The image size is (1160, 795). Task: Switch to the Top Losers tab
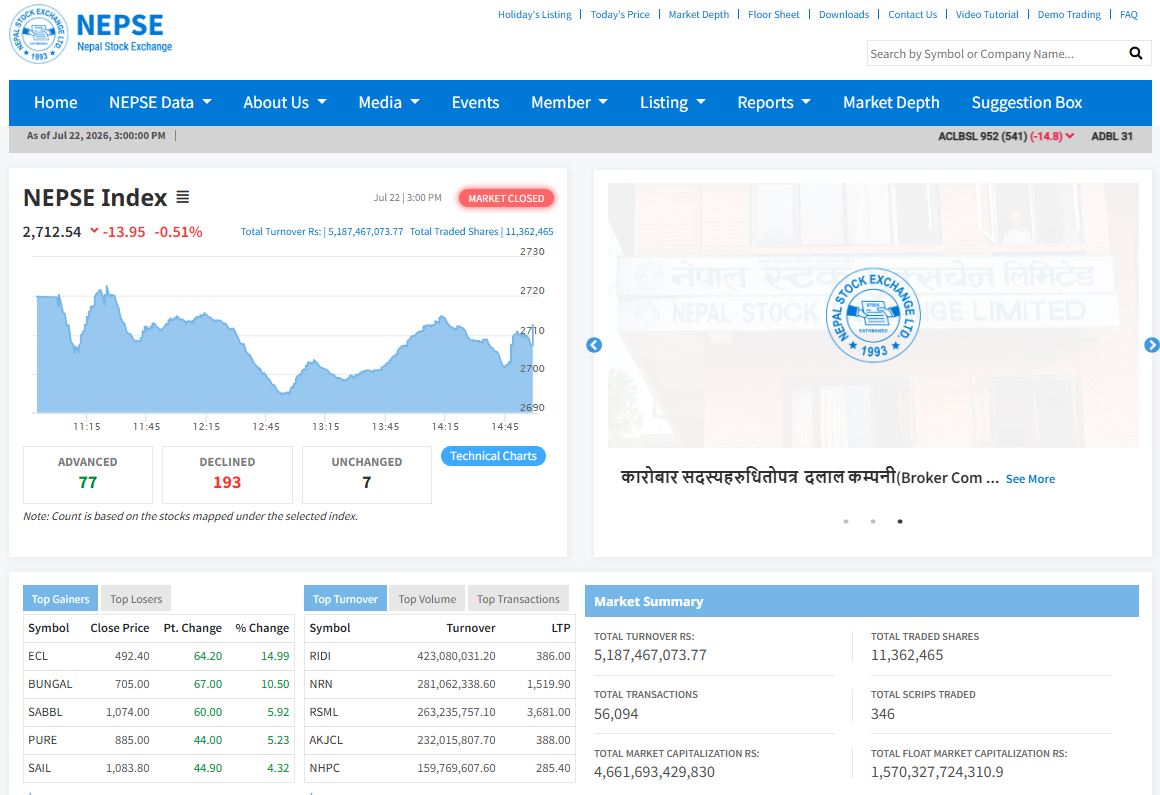pos(136,598)
